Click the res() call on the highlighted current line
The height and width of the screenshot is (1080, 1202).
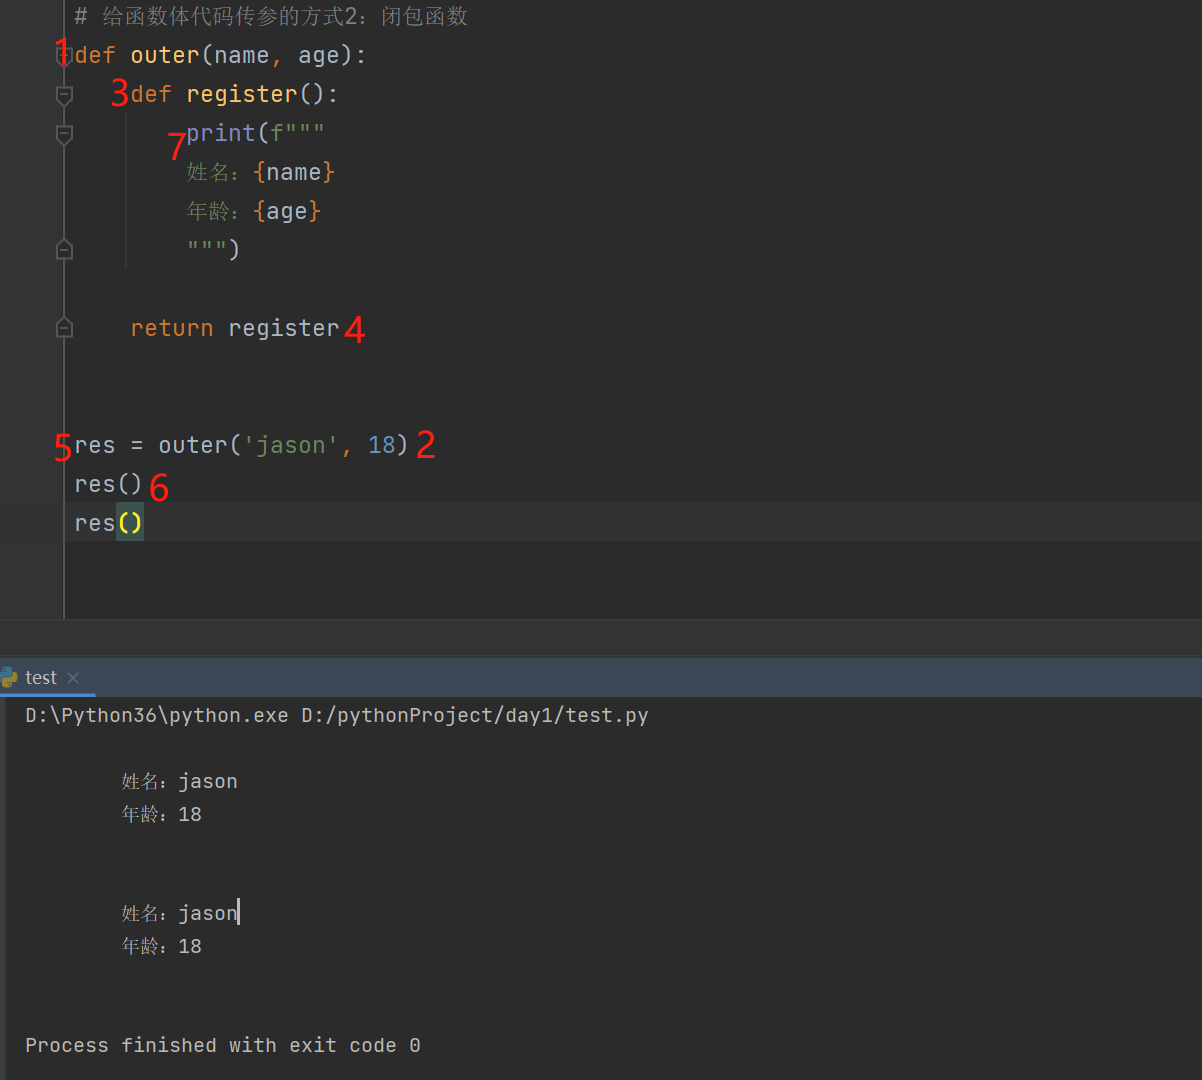point(109,523)
